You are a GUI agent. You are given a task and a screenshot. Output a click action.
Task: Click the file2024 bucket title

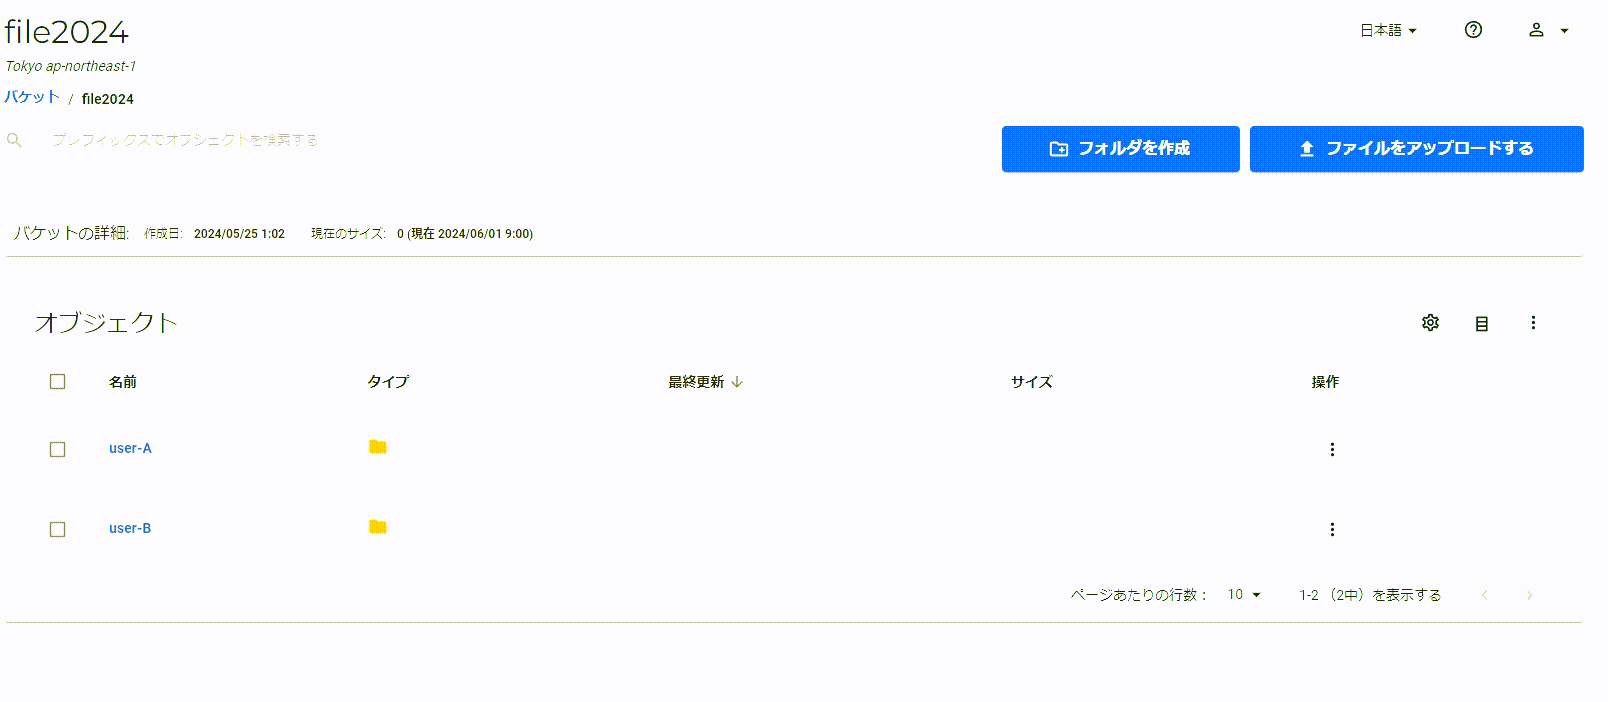pyautogui.click(x=67, y=32)
